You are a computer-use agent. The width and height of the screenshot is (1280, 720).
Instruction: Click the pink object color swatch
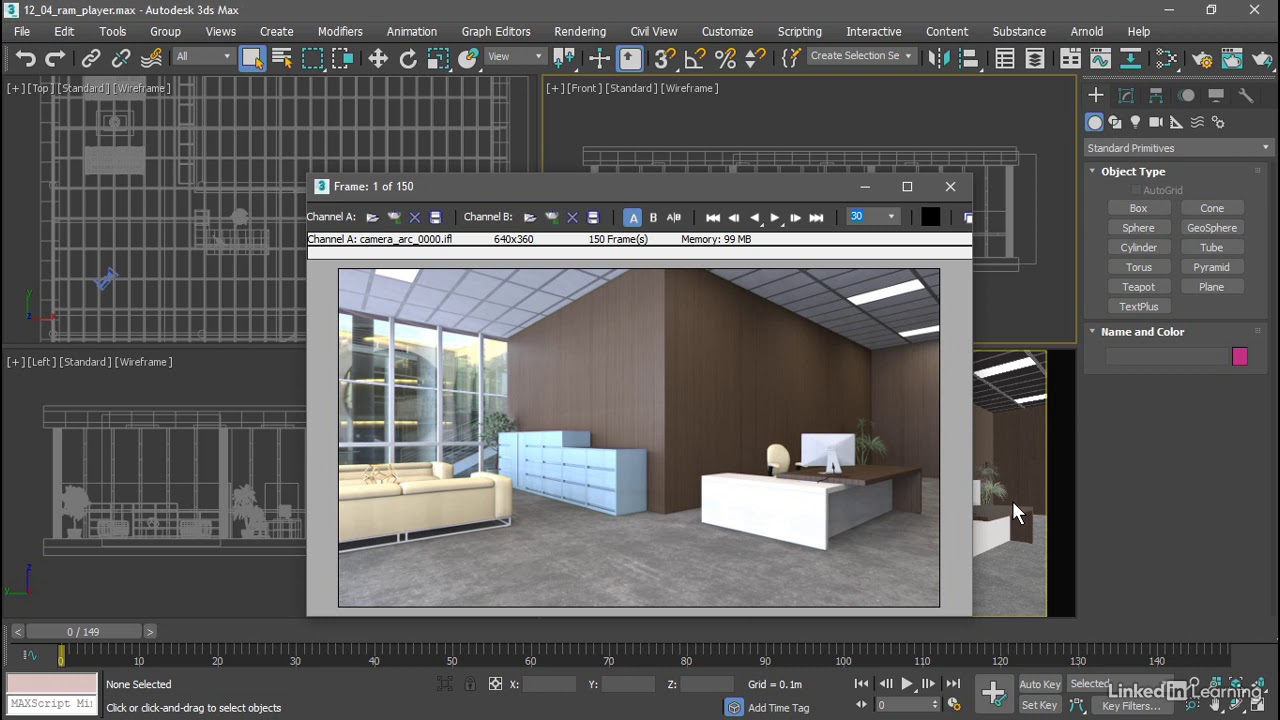point(1240,357)
